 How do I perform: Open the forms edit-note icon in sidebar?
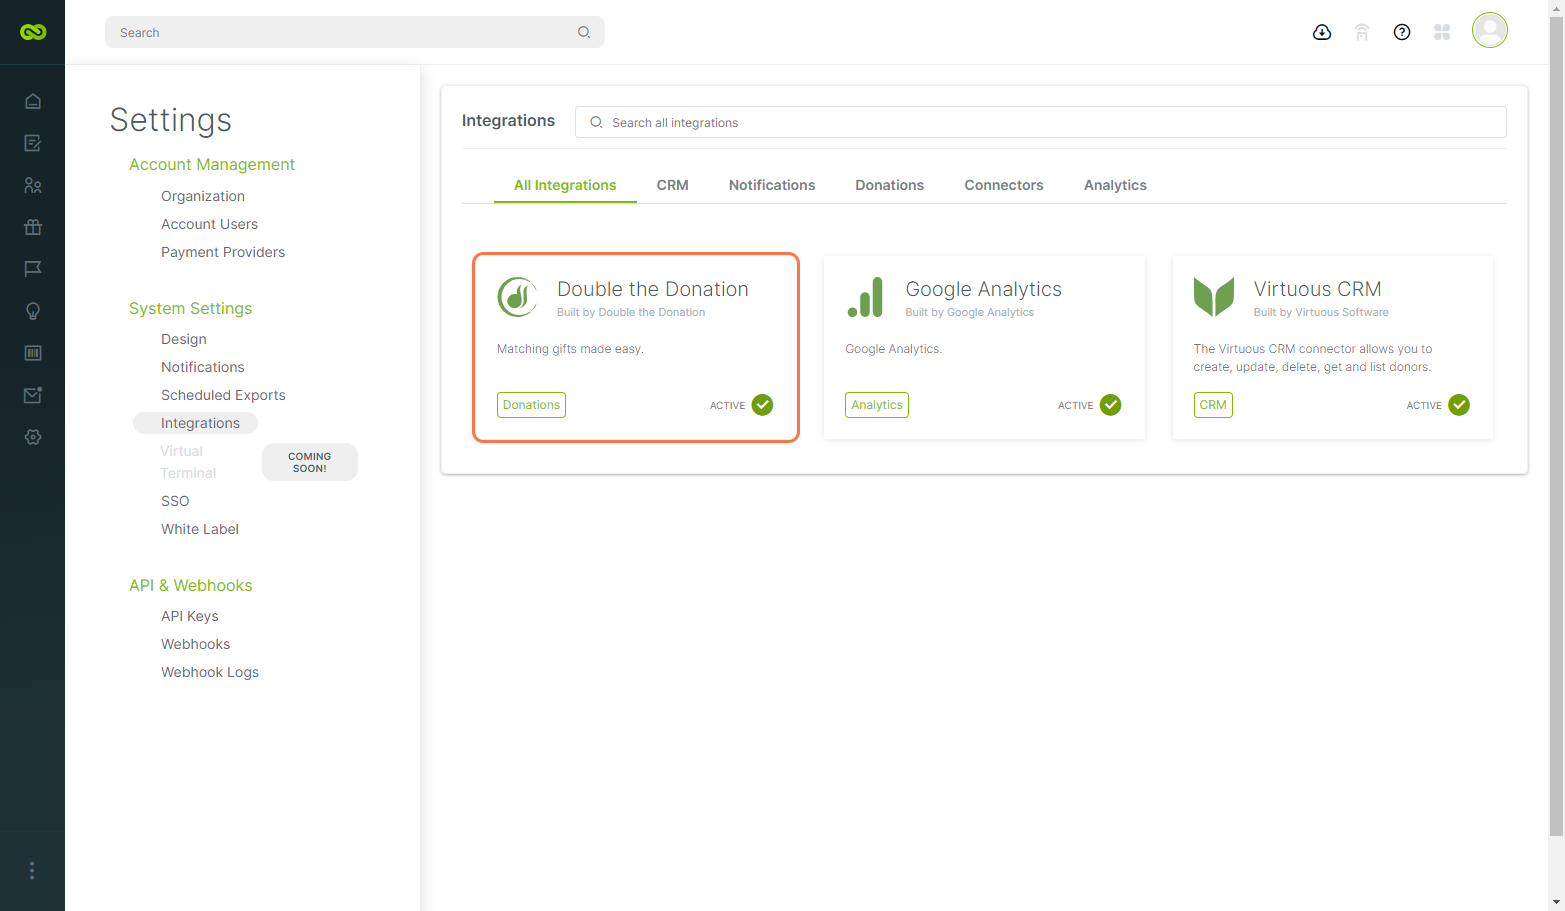pyautogui.click(x=33, y=143)
